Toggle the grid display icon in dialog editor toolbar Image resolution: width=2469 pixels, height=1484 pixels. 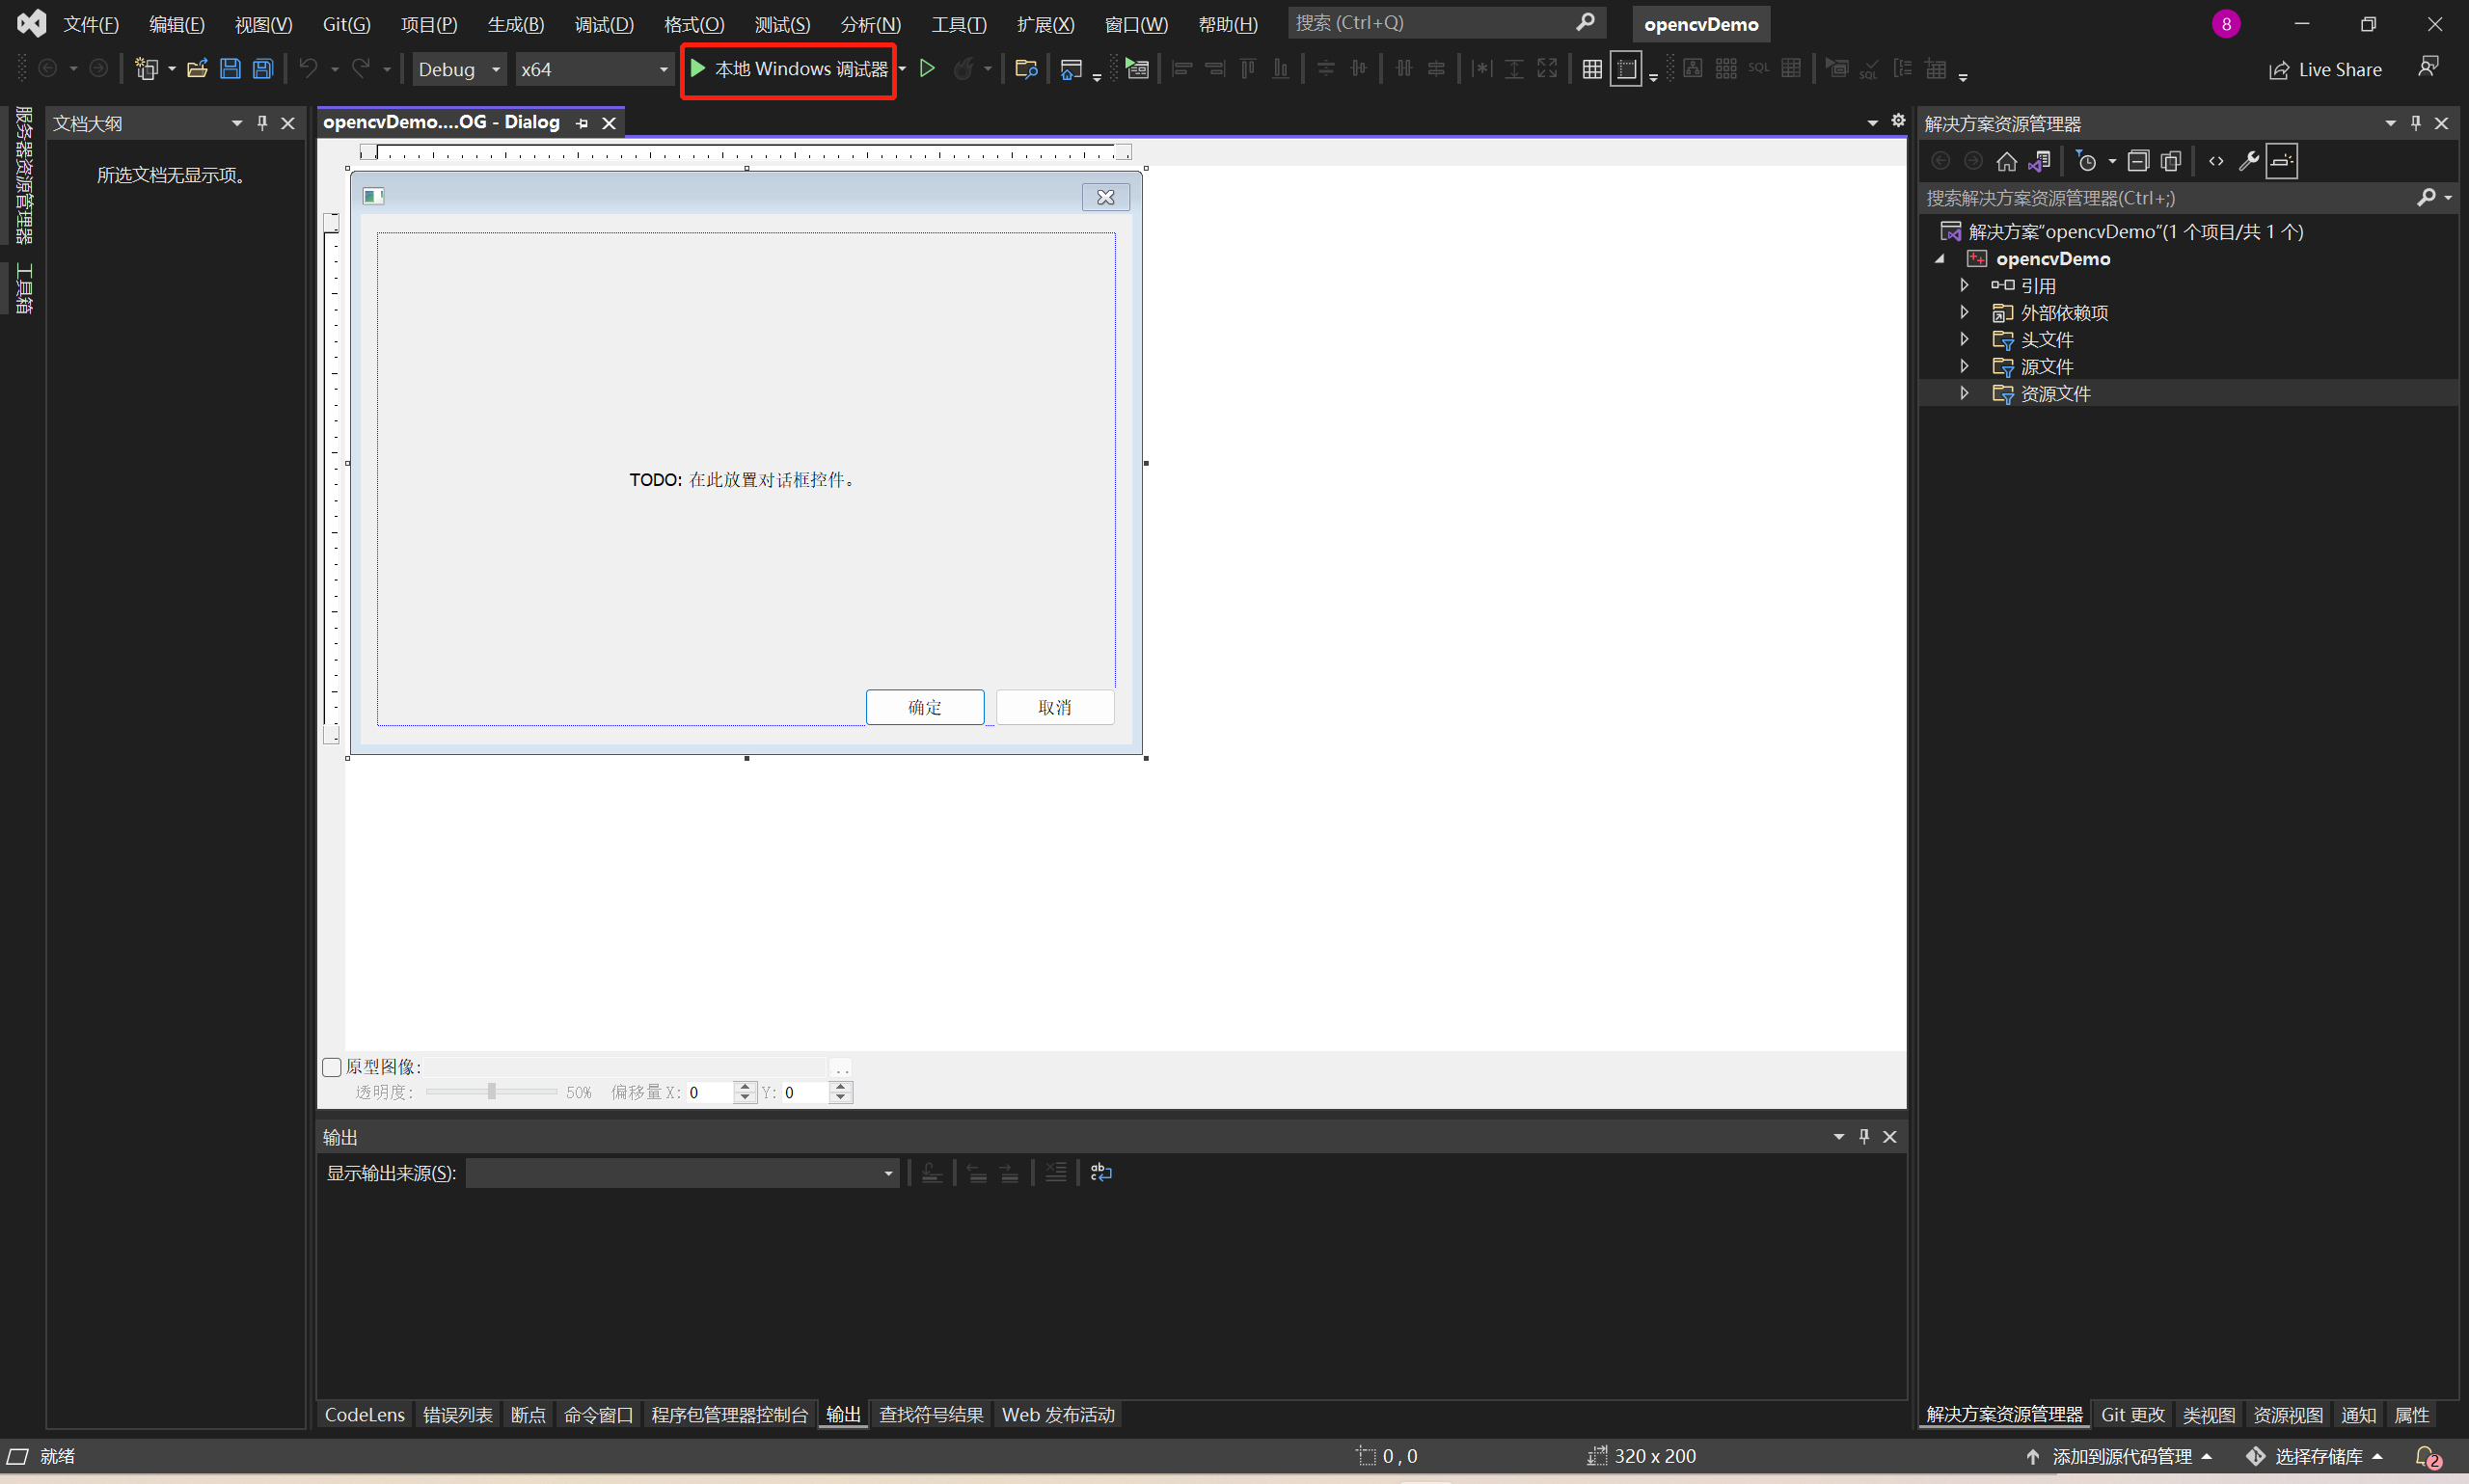[1592, 68]
